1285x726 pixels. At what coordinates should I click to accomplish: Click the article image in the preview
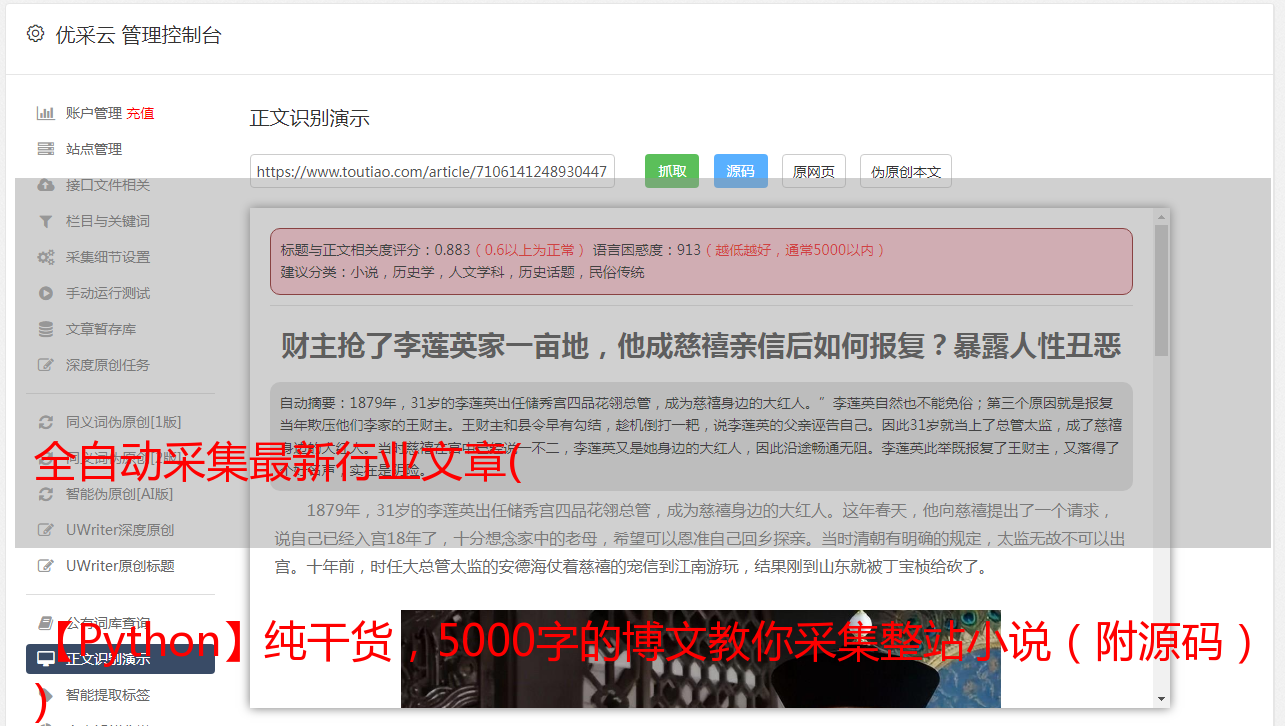(701, 659)
